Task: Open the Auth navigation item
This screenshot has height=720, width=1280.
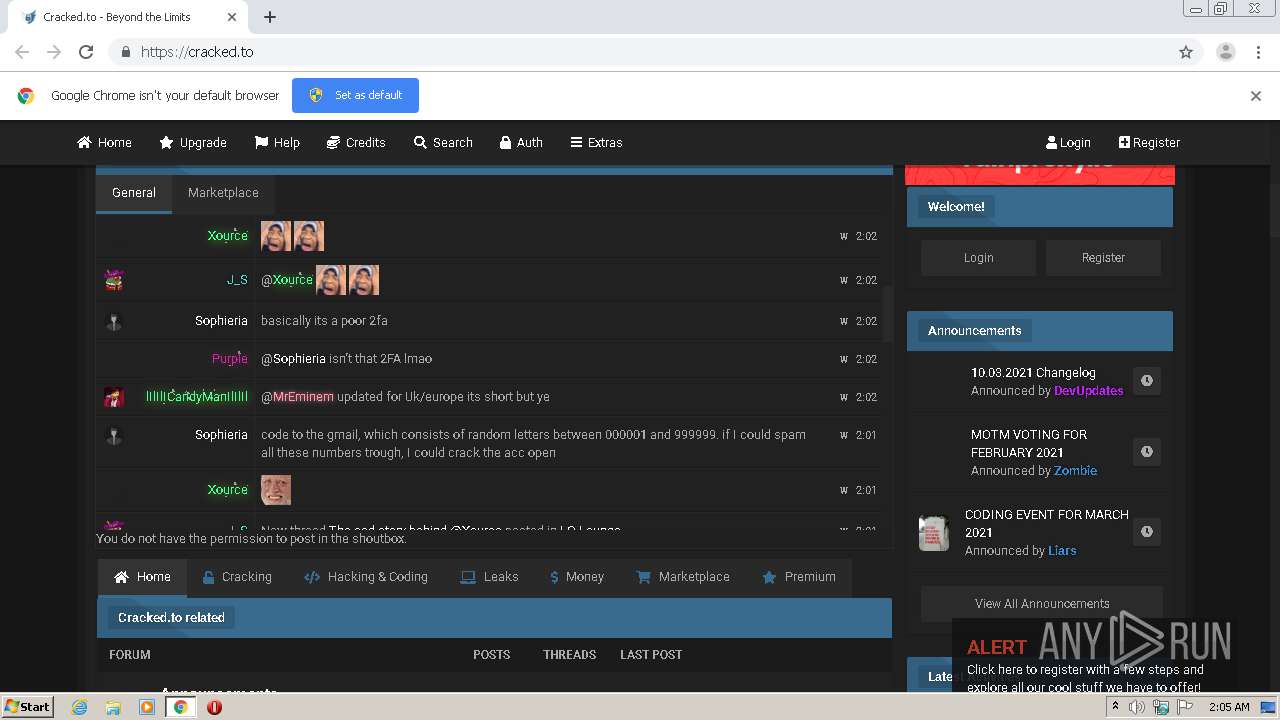Action: [521, 142]
